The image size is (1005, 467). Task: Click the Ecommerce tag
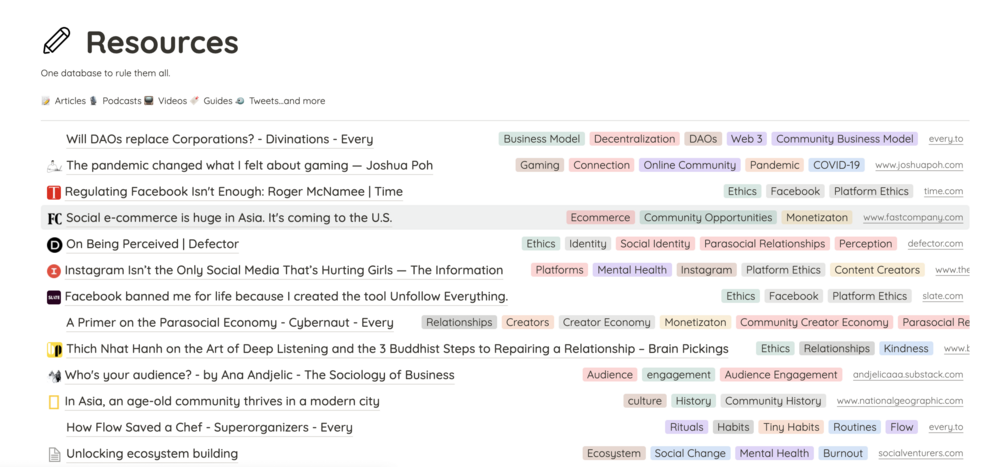(x=601, y=218)
